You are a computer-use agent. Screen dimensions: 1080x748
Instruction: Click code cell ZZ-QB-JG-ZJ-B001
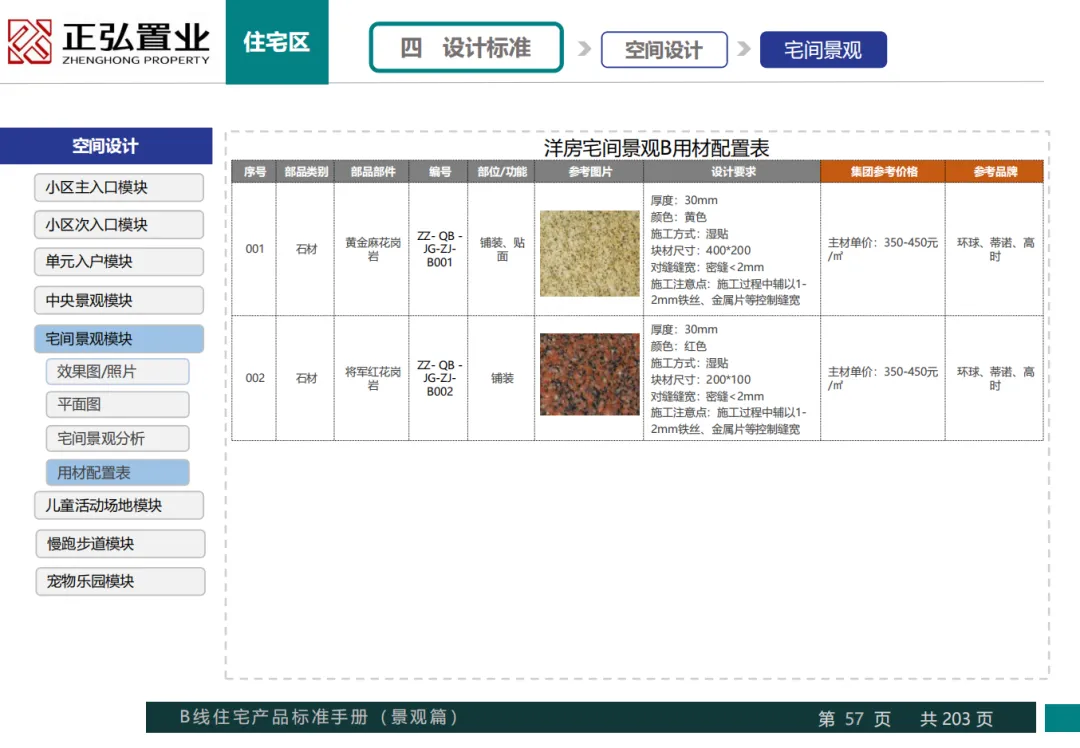point(439,249)
